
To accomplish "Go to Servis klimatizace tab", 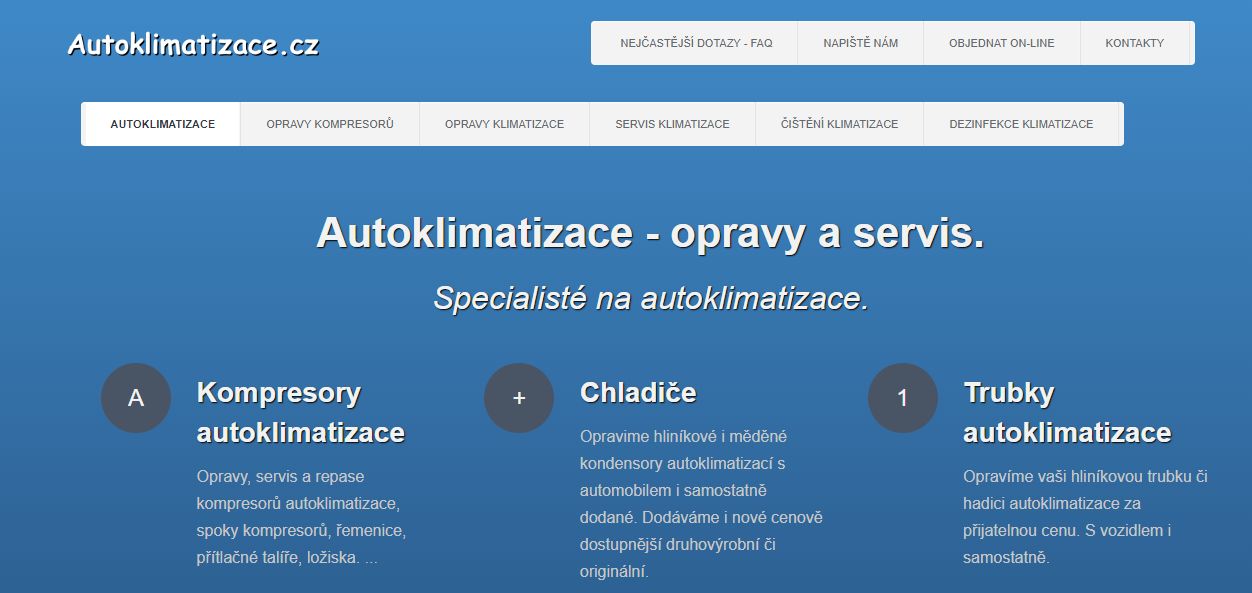I will pyautogui.click(x=672, y=124).
